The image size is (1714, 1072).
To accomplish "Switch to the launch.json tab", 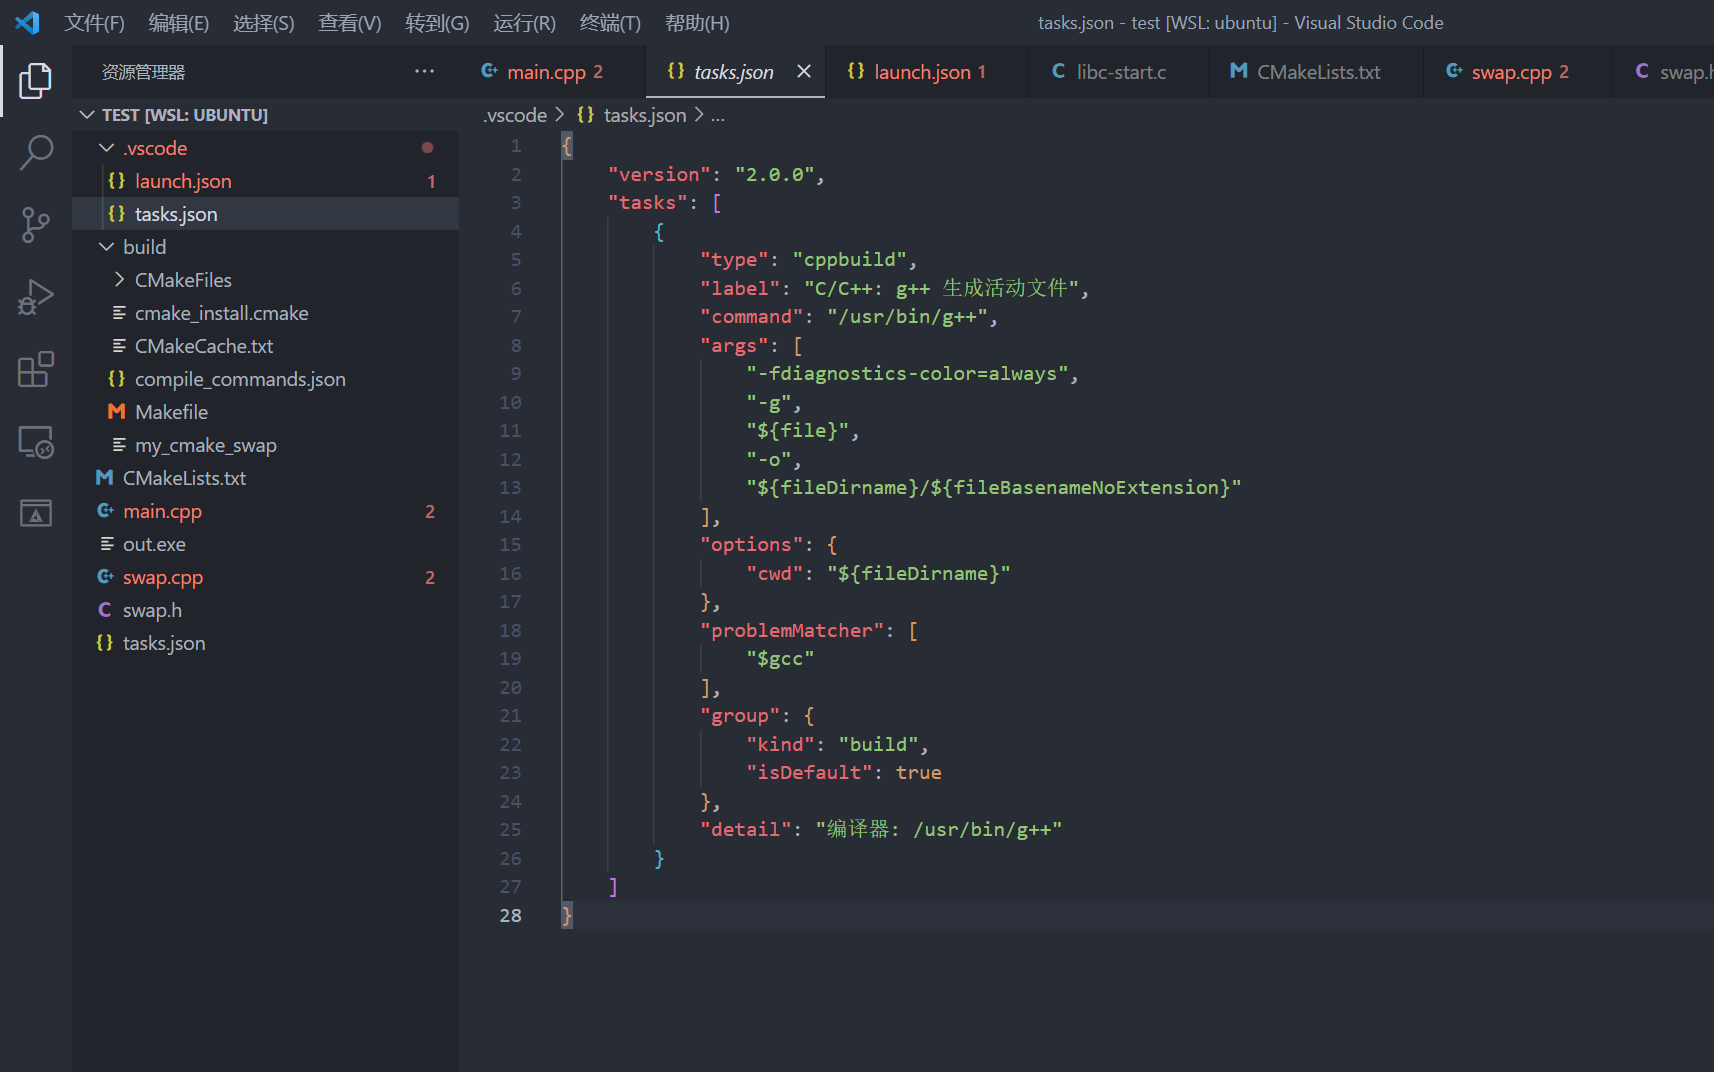I will 921,72.
